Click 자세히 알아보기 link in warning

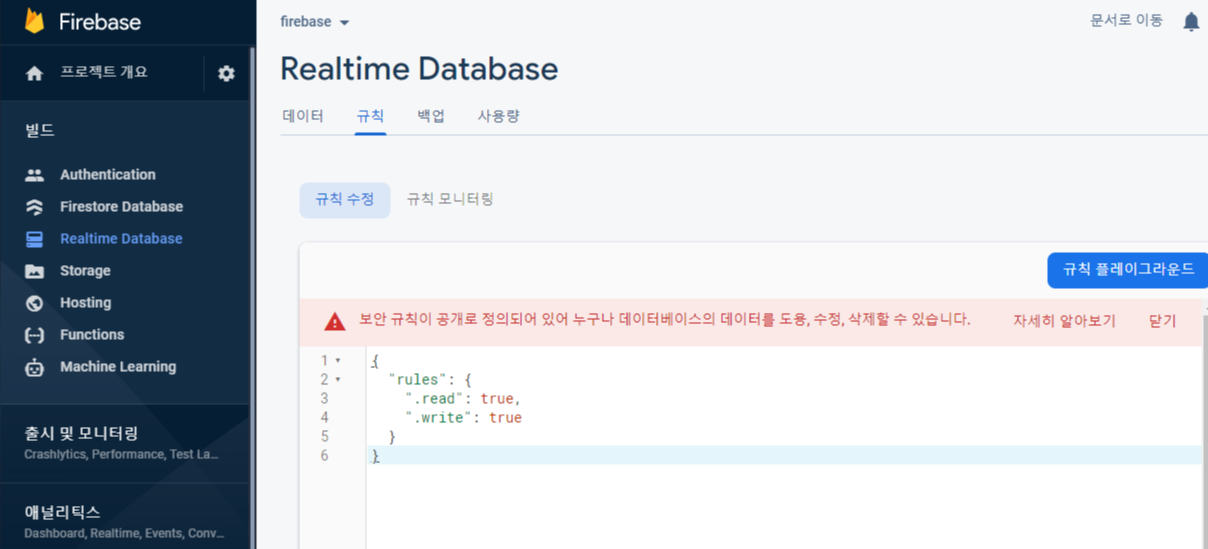tap(1064, 321)
